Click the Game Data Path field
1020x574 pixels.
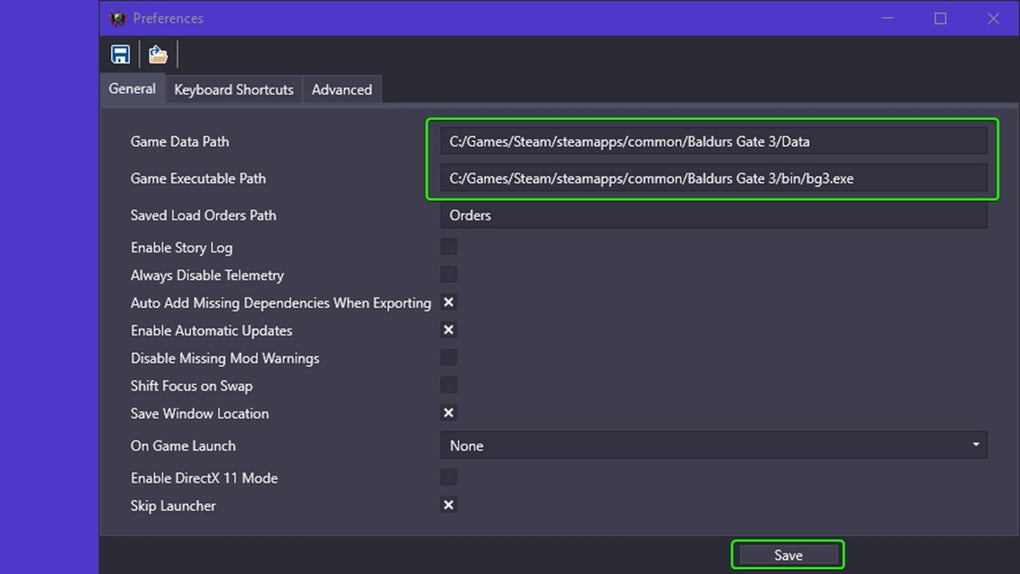[713, 141]
